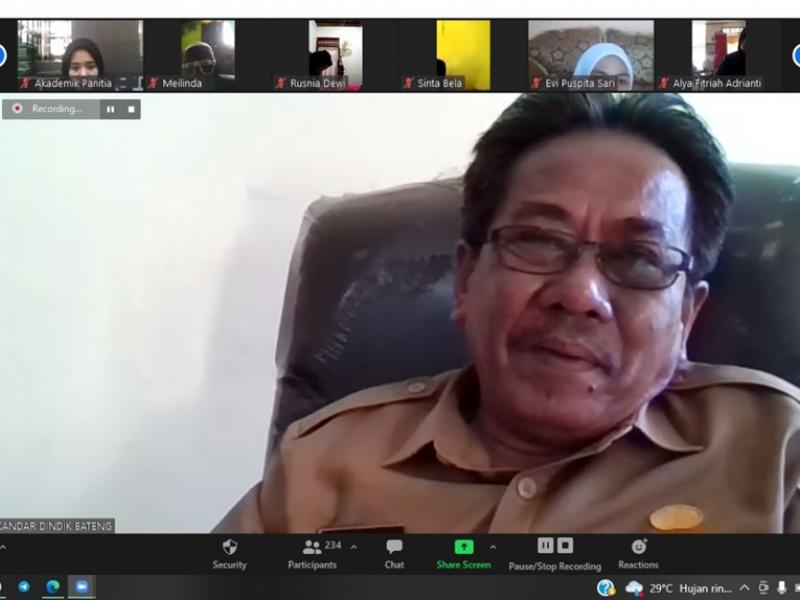800x600 pixels.
Task: Show hidden system tray icons
Action: [x=745, y=588]
